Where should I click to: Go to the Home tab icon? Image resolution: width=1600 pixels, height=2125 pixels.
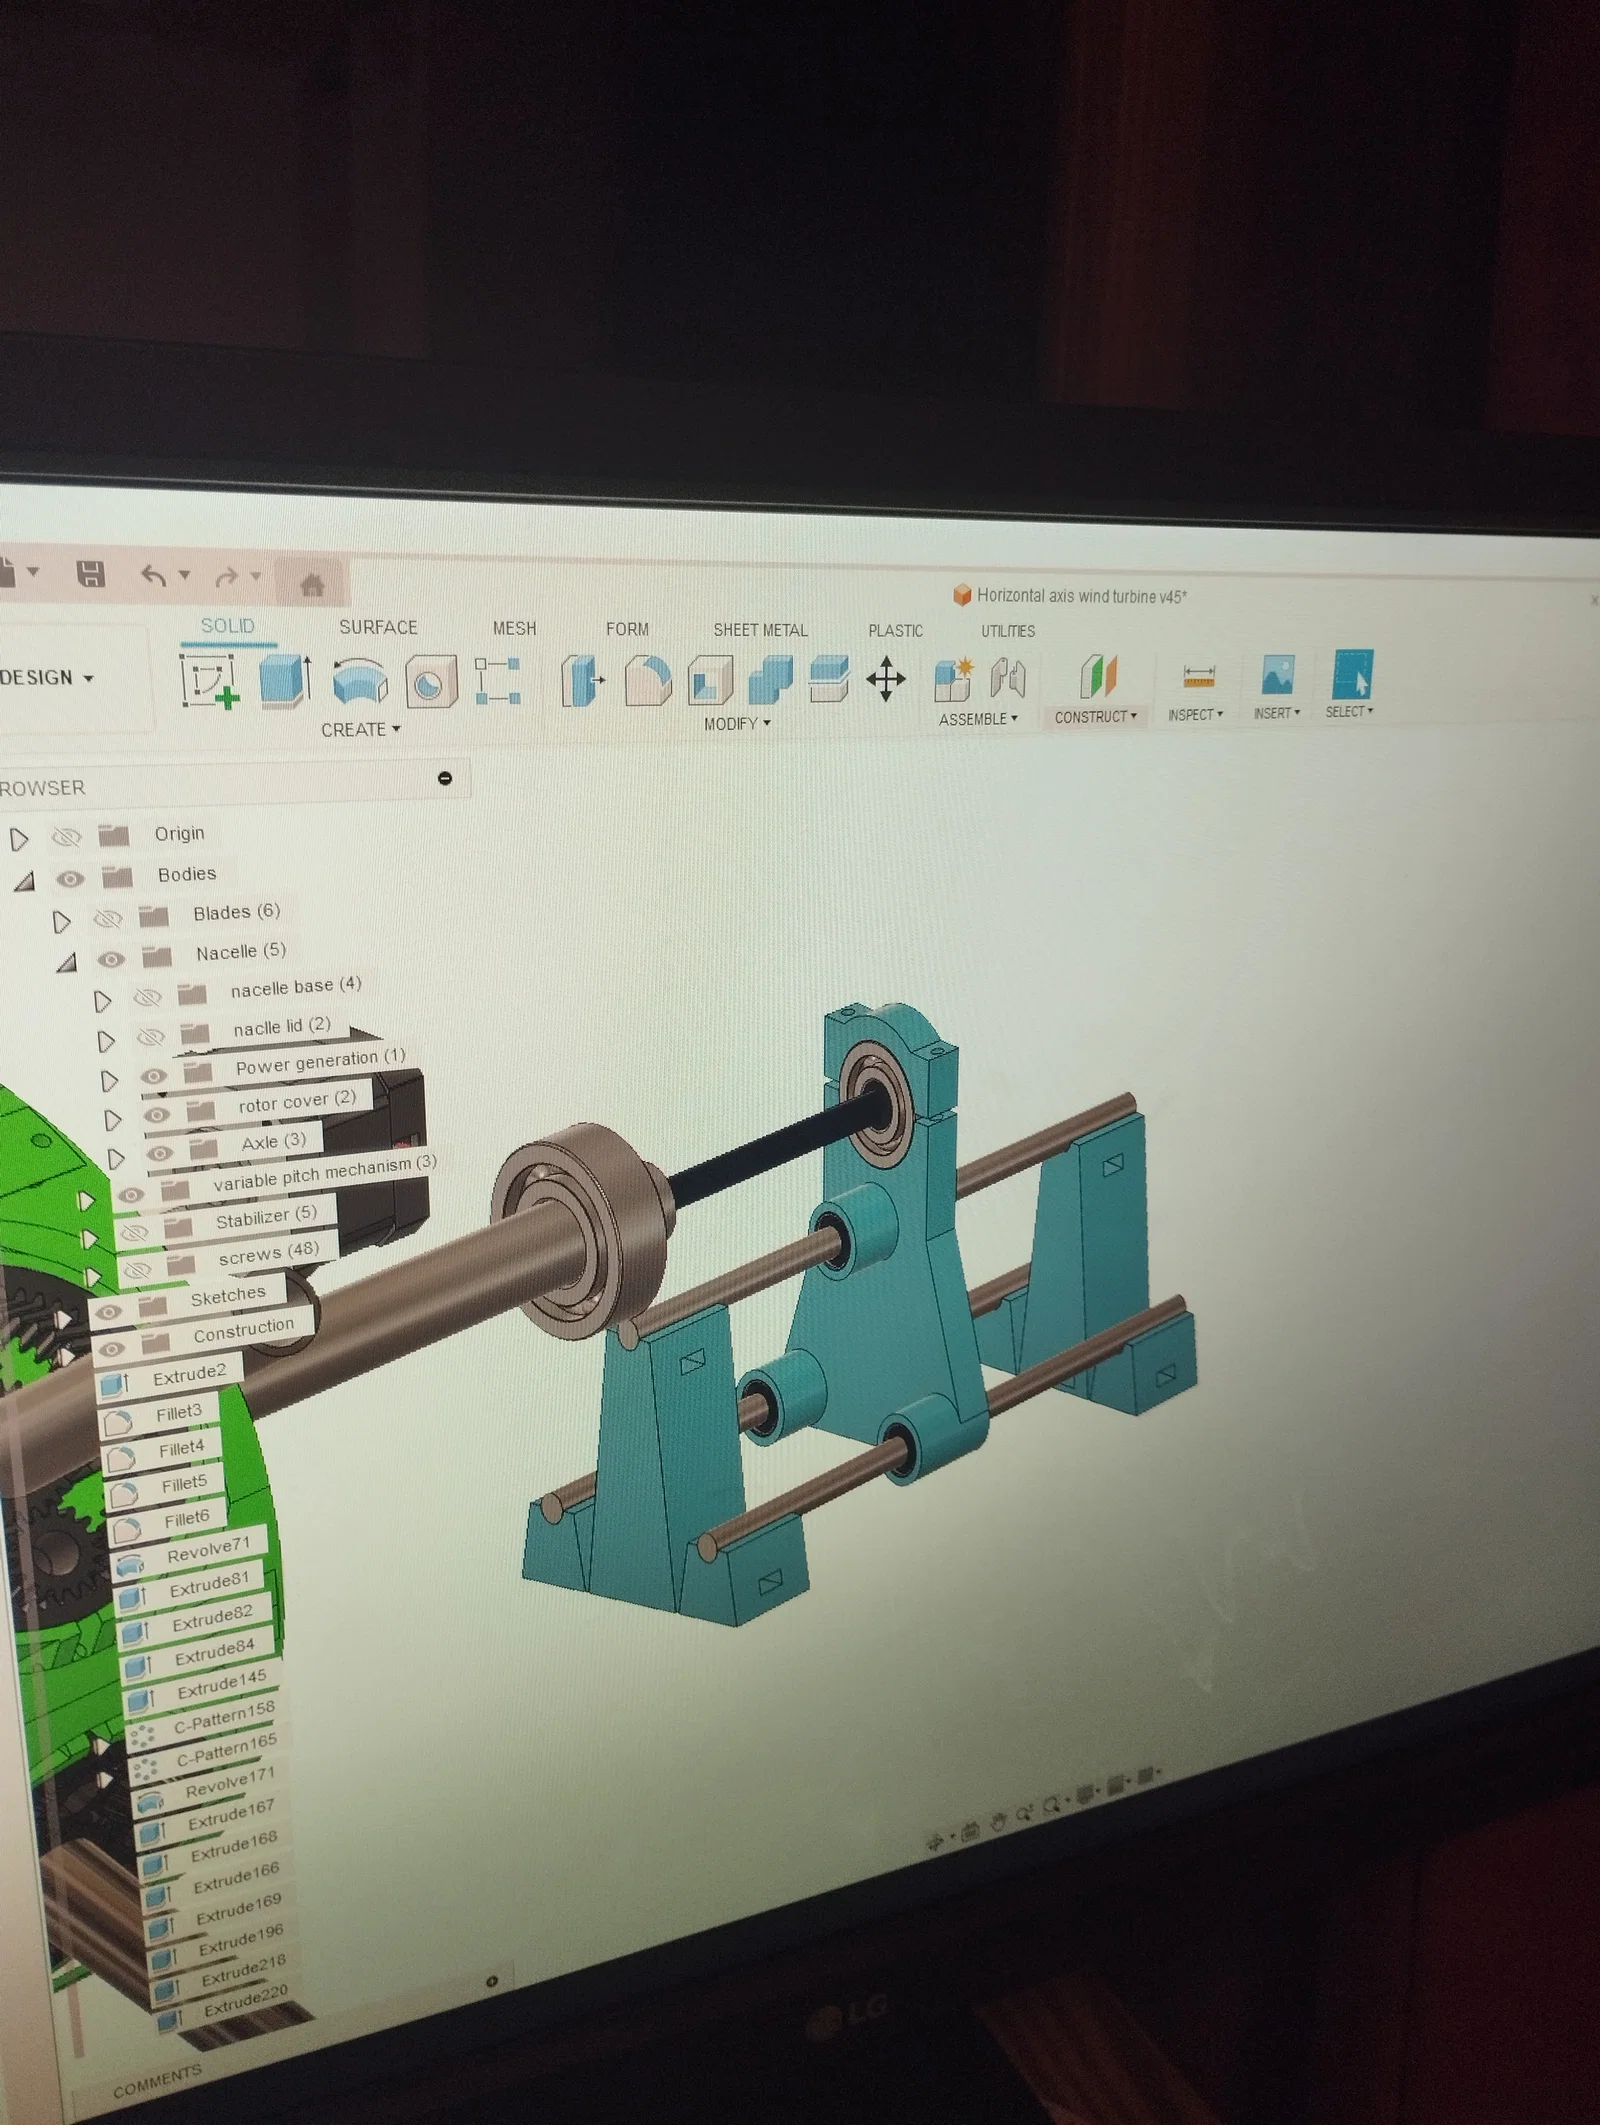311,584
